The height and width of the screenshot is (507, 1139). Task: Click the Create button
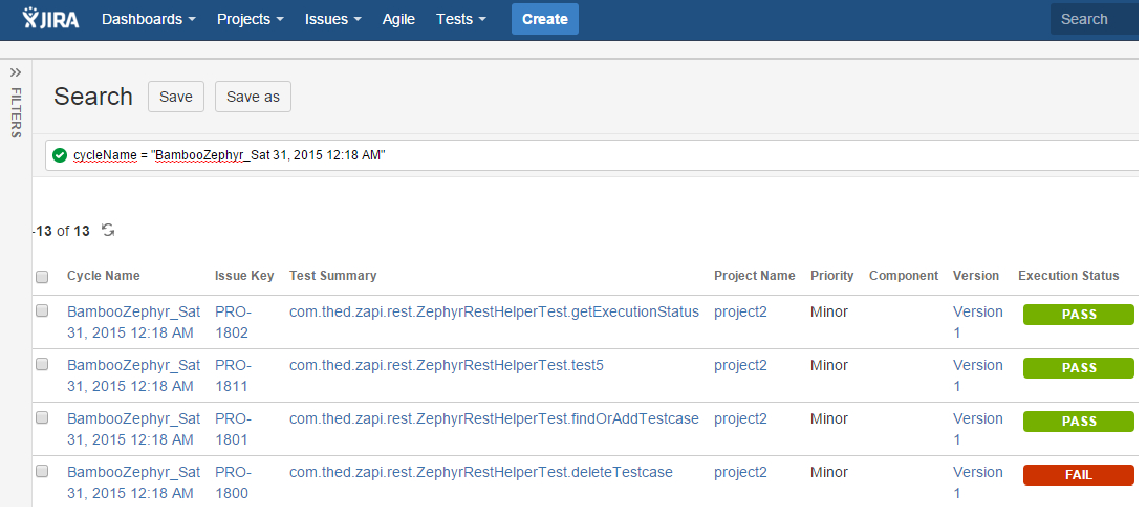click(545, 19)
